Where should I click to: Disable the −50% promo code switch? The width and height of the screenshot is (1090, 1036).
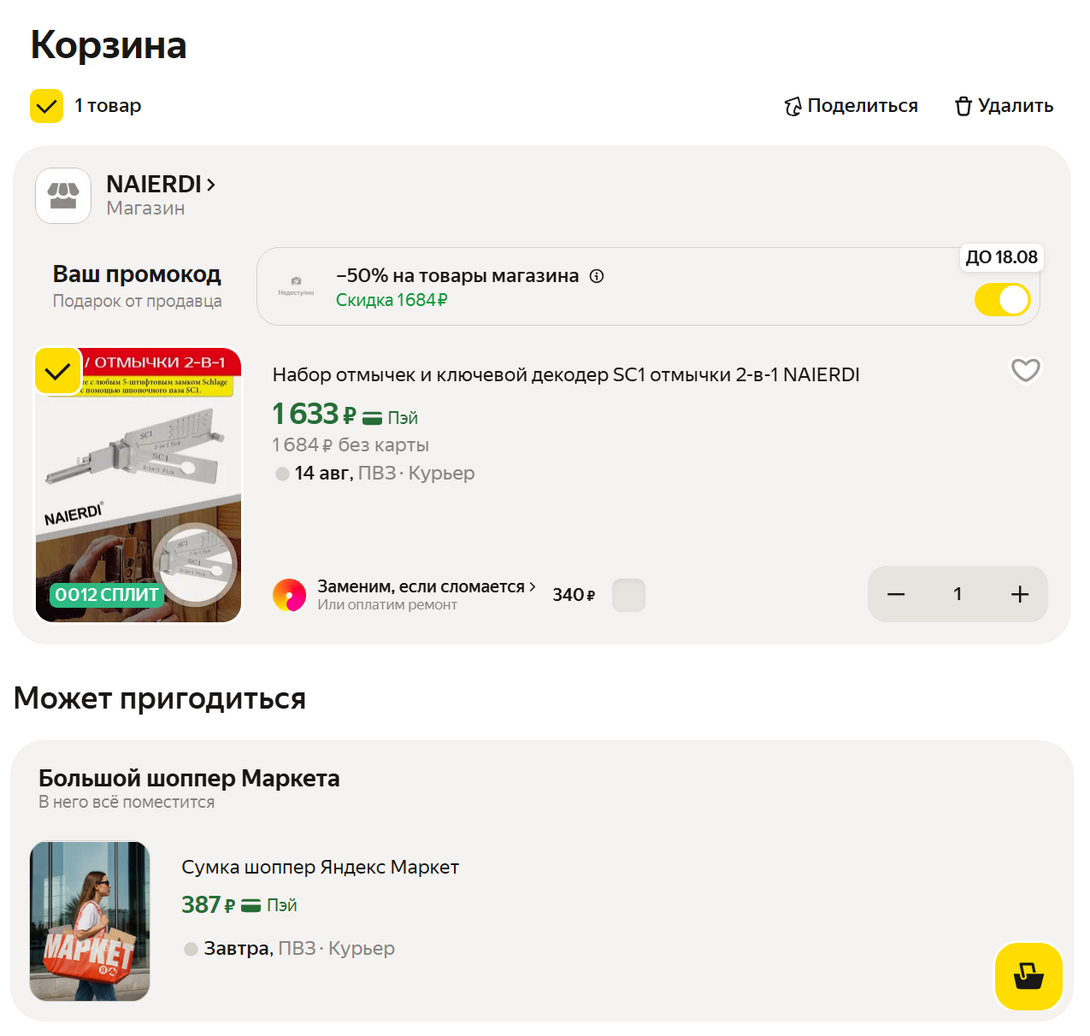[1002, 300]
